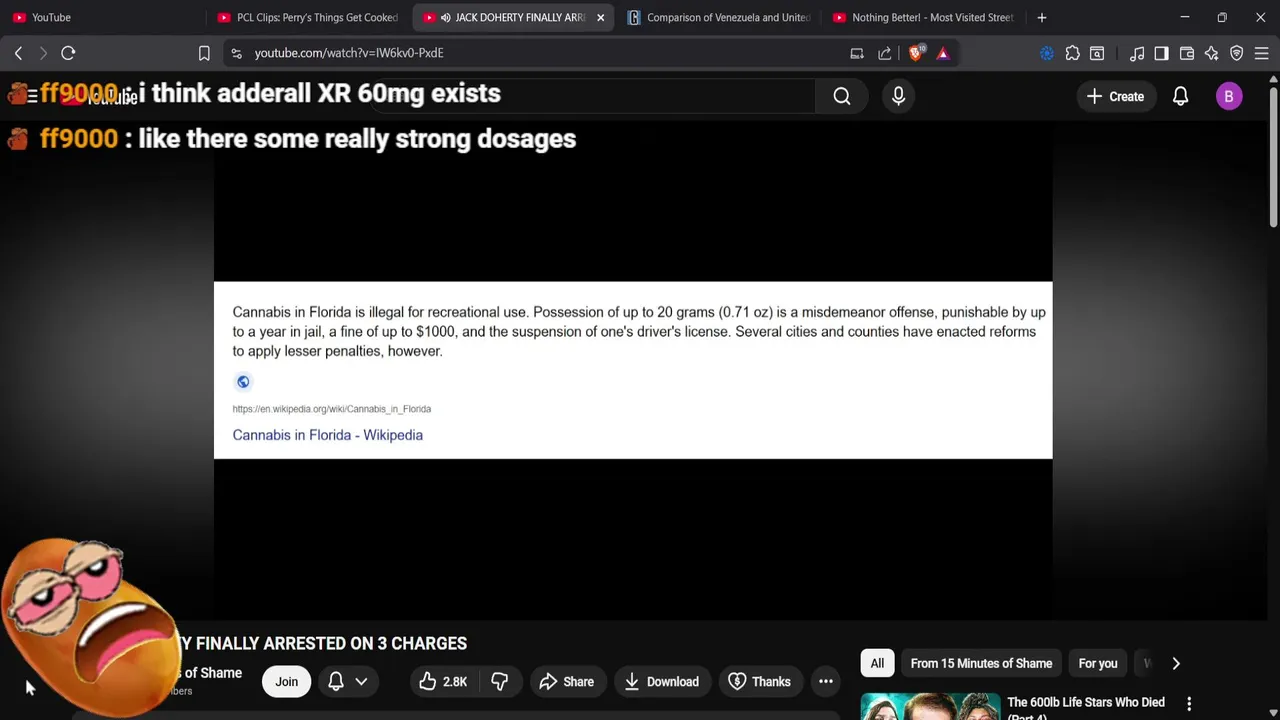Open Brave Rewards triangle icon

click(x=943, y=53)
